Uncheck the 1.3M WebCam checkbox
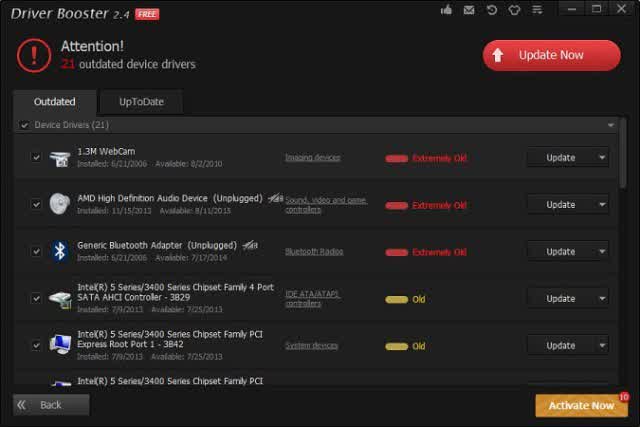 pos(36,157)
